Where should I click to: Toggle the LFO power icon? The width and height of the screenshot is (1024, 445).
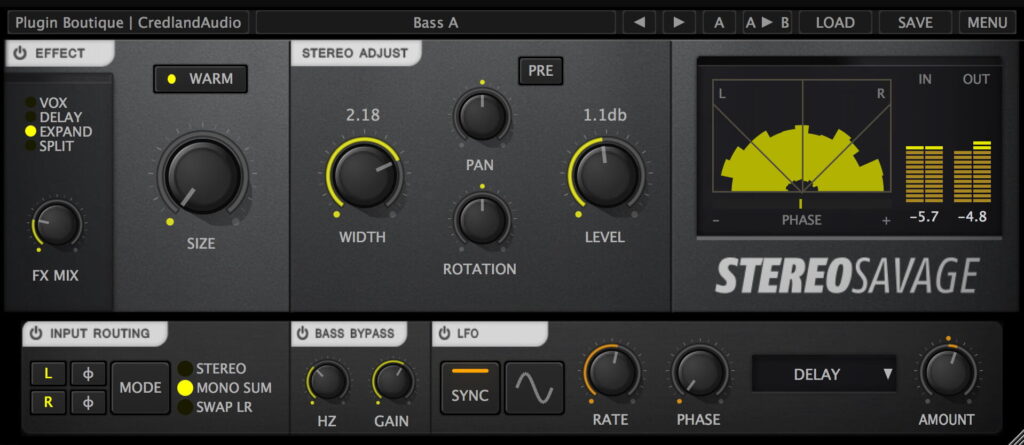click(x=444, y=333)
